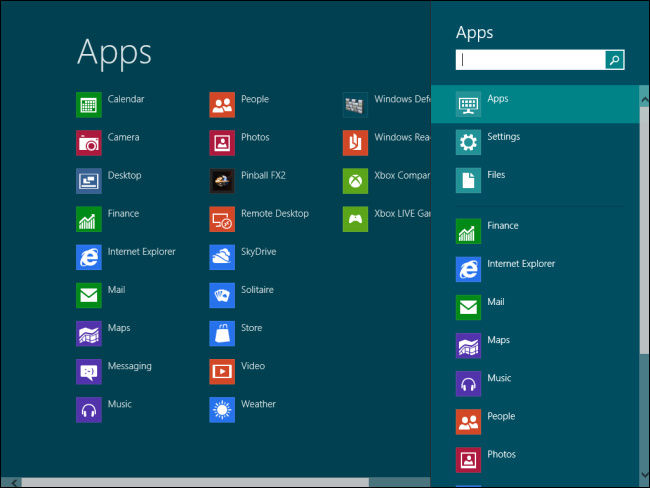Open the Store app icon
This screenshot has height=488, width=650.
(222, 334)
